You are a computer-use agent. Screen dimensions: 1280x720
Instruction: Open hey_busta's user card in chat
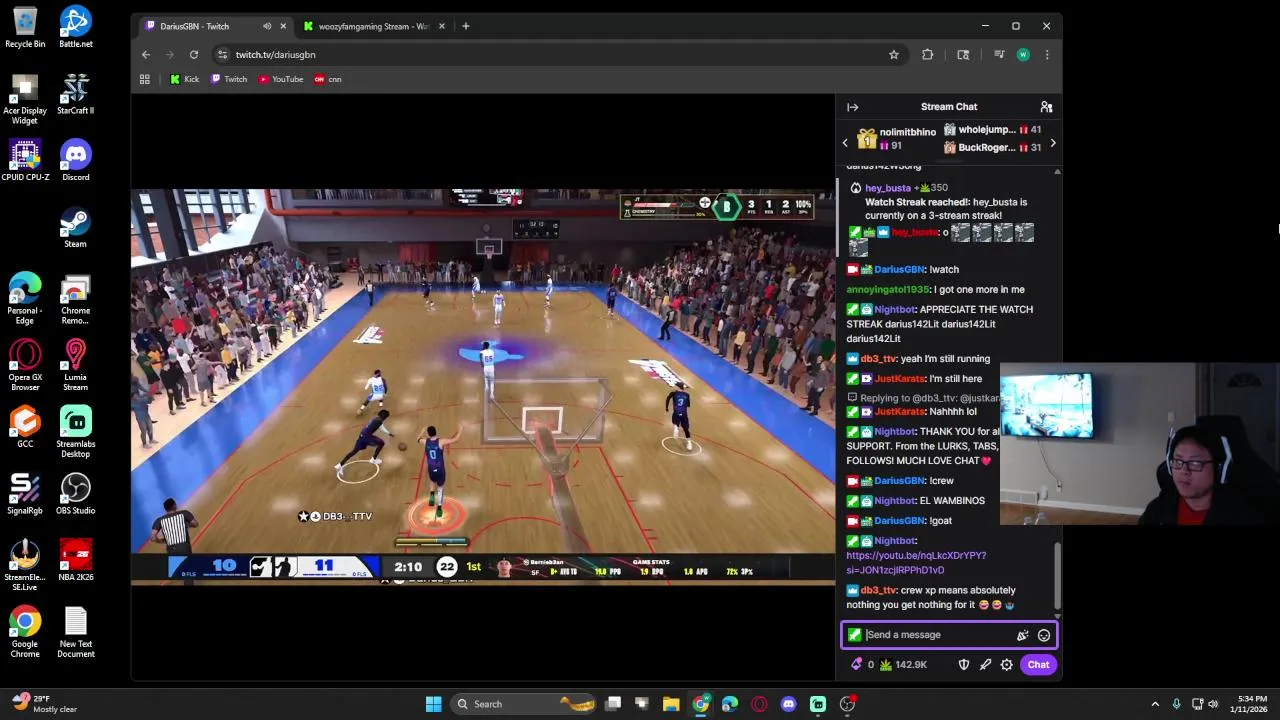(888, 188)
